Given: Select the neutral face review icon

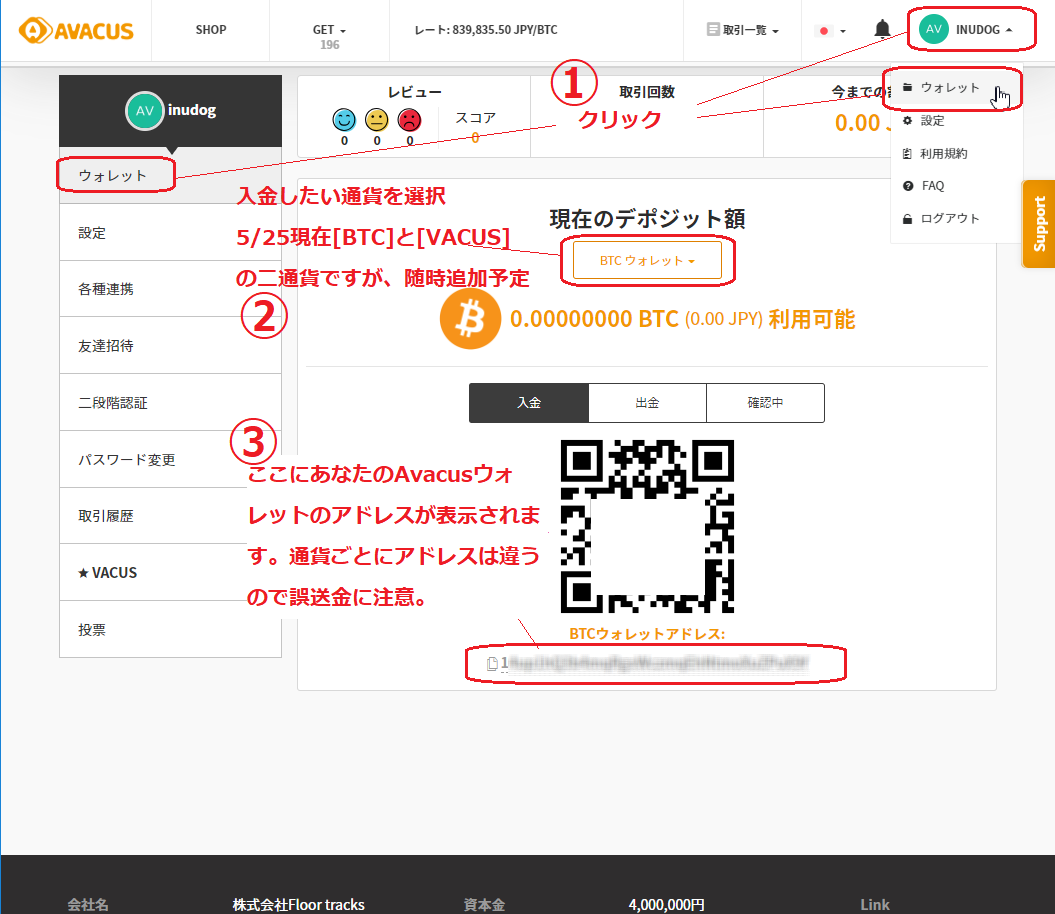Looking at the screenshot, I should [375, 120].
